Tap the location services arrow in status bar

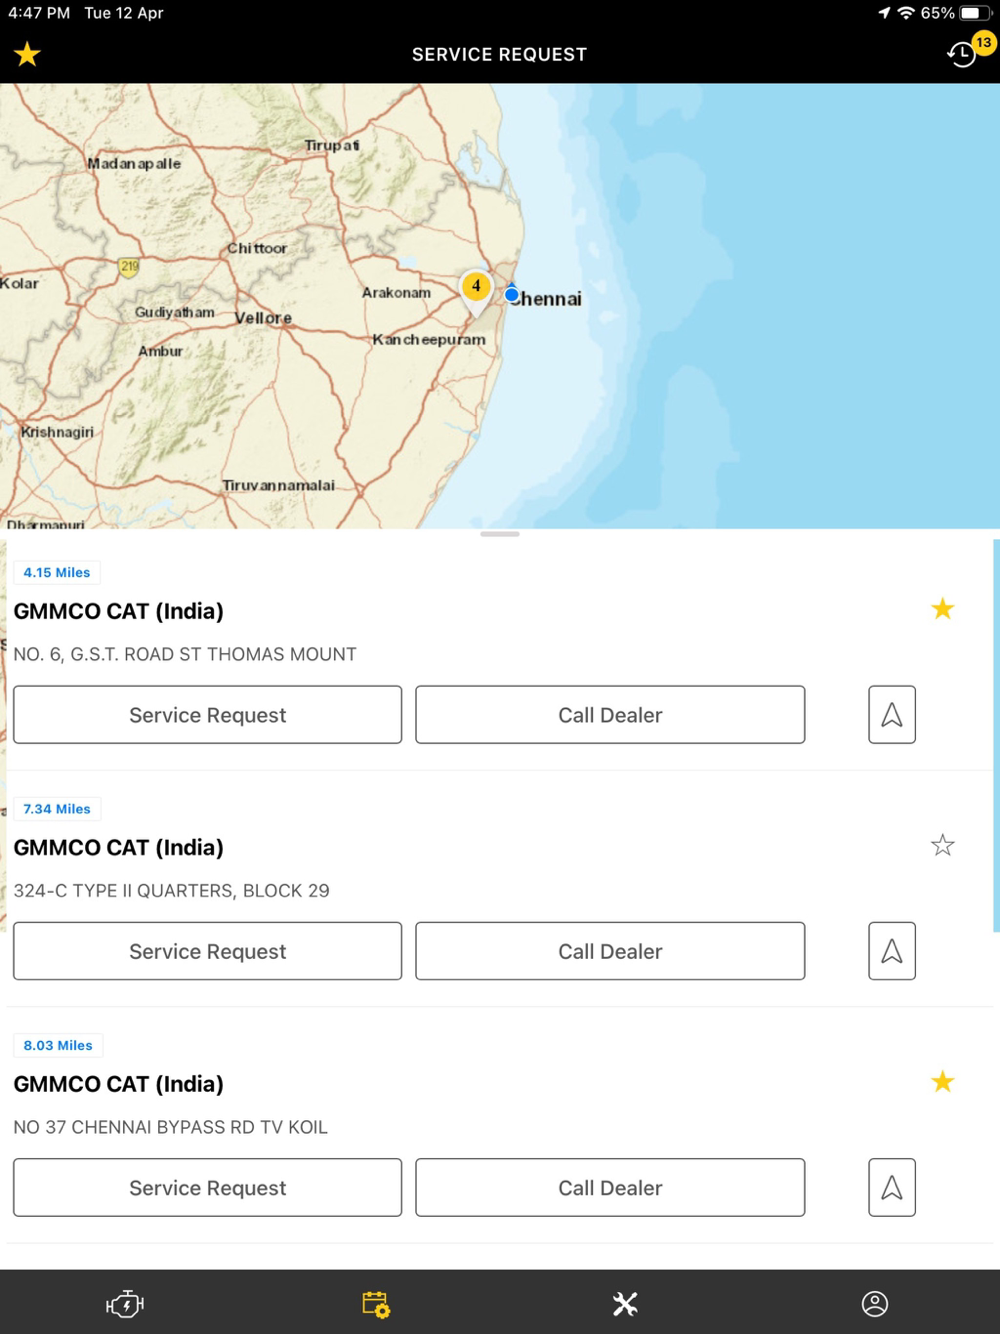click(884, 13)
